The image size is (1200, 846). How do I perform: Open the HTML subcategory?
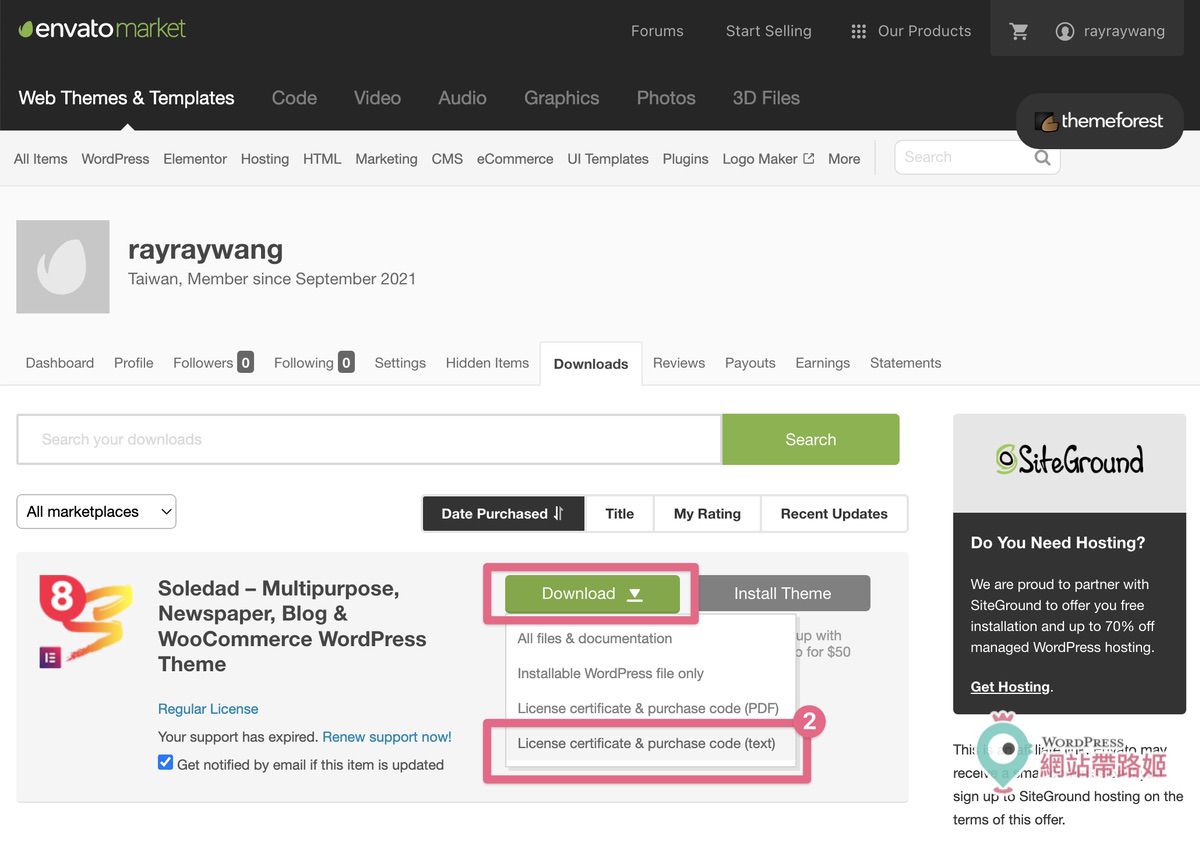(x=322, y=159)
